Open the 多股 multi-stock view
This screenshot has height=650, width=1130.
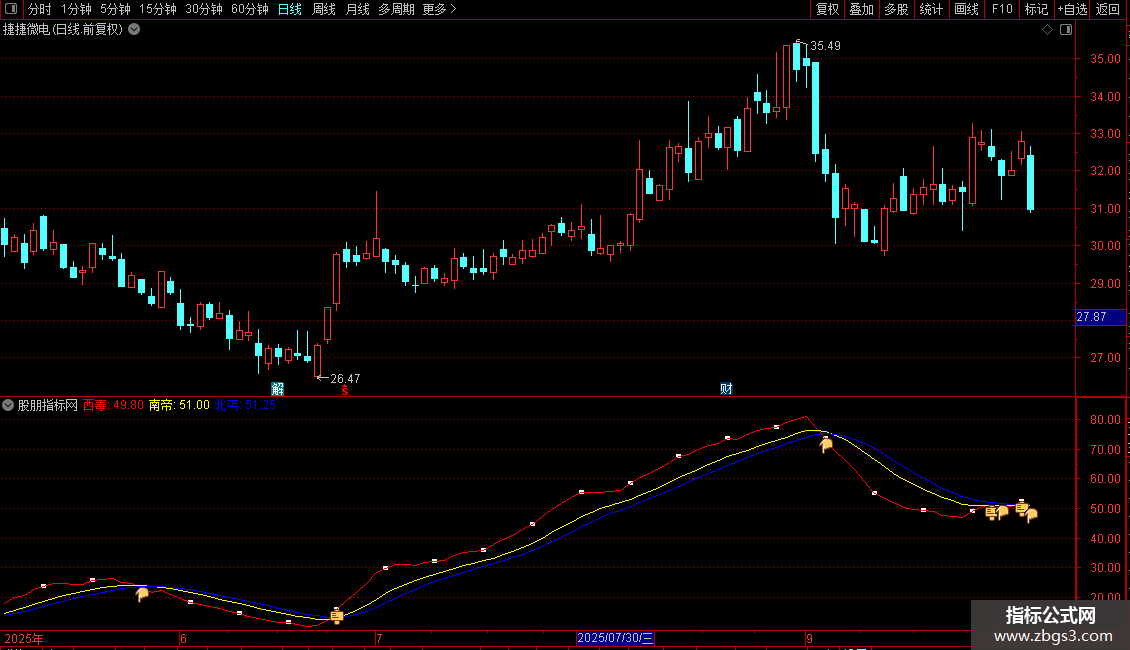[x=896, y=9]
